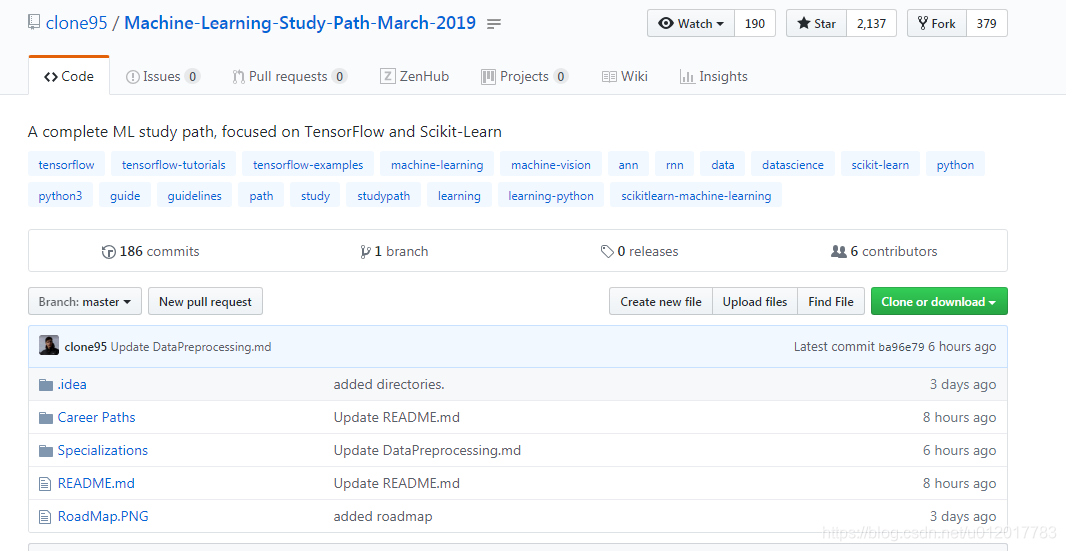Image resolution: width=1066 pixels, height=551 pixels.
Task: Click the tag icon next to 0 releases
Action: click(x=607, y=252)
